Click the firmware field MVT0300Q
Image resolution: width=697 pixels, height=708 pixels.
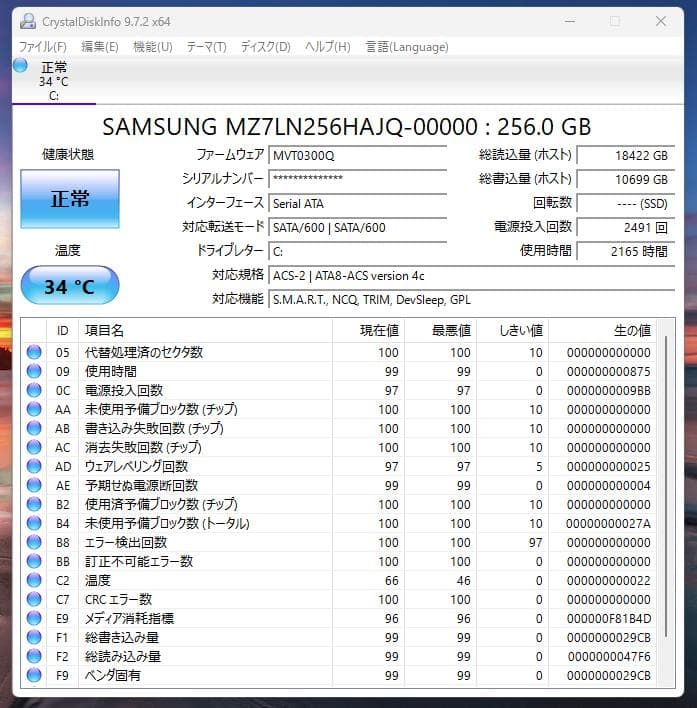pos(358,155)
